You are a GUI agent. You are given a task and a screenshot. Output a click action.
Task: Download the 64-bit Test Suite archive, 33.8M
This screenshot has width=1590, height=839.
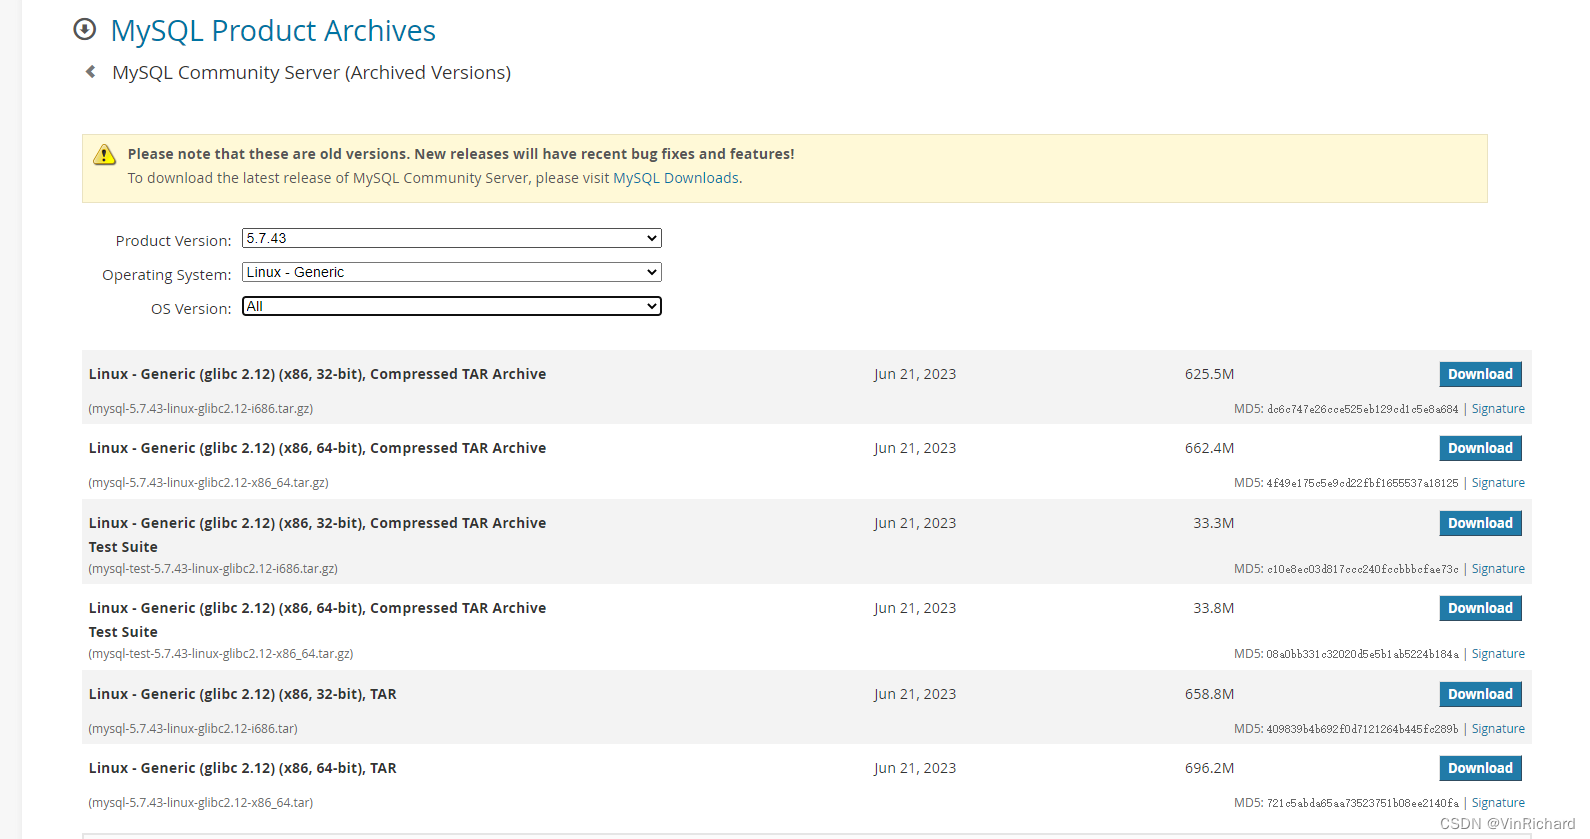(1480, 608)
